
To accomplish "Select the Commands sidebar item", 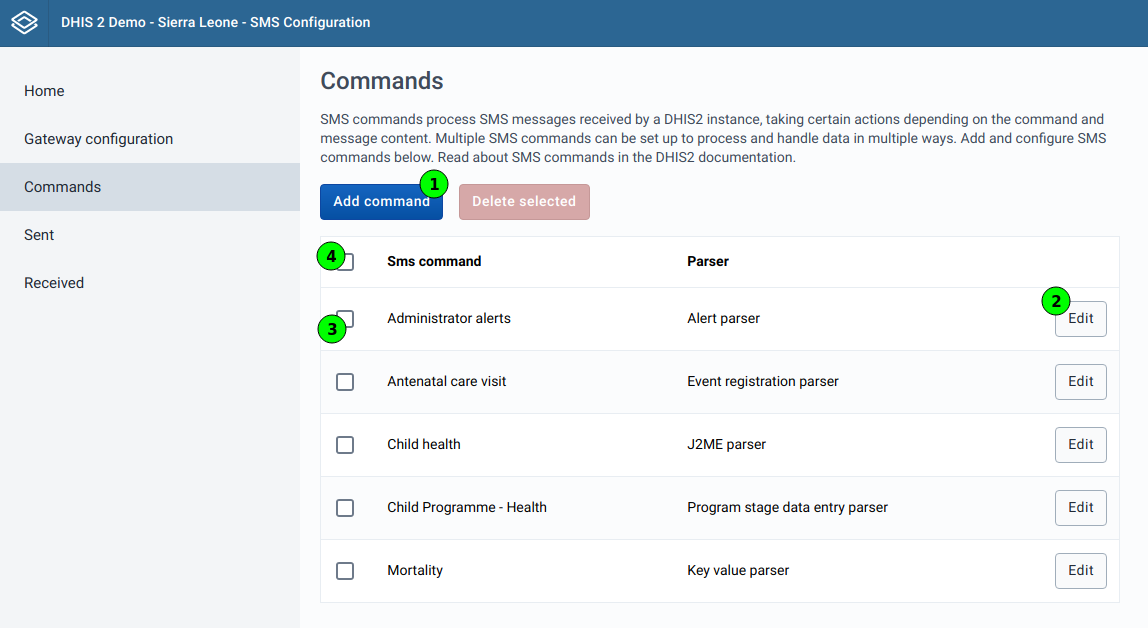I will (x=62, y=187).
